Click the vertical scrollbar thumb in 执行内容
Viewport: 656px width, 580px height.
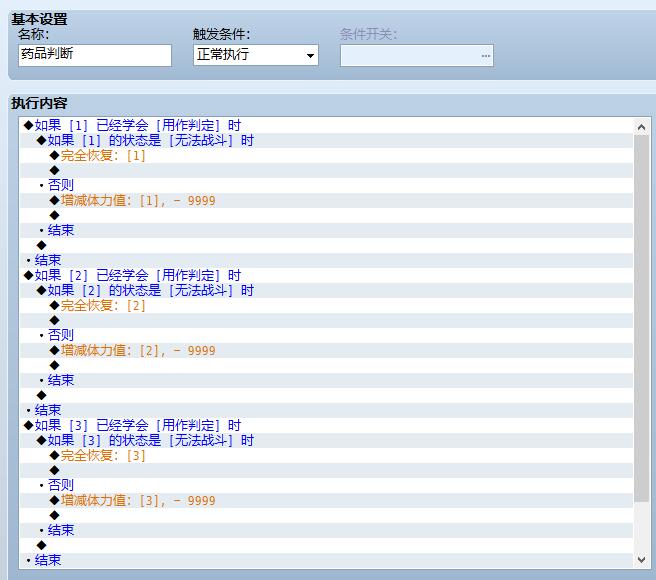tap(641, 318)
